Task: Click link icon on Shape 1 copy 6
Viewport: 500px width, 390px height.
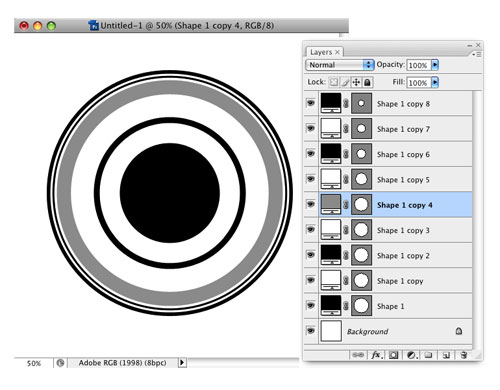Action: [346, 154]
